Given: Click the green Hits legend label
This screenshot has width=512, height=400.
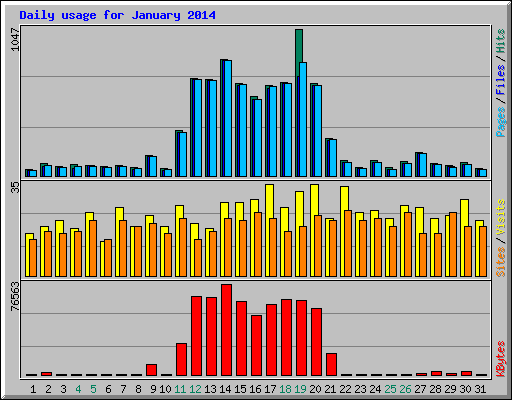Looking at the screenshot, I should (x=501, y=41).
